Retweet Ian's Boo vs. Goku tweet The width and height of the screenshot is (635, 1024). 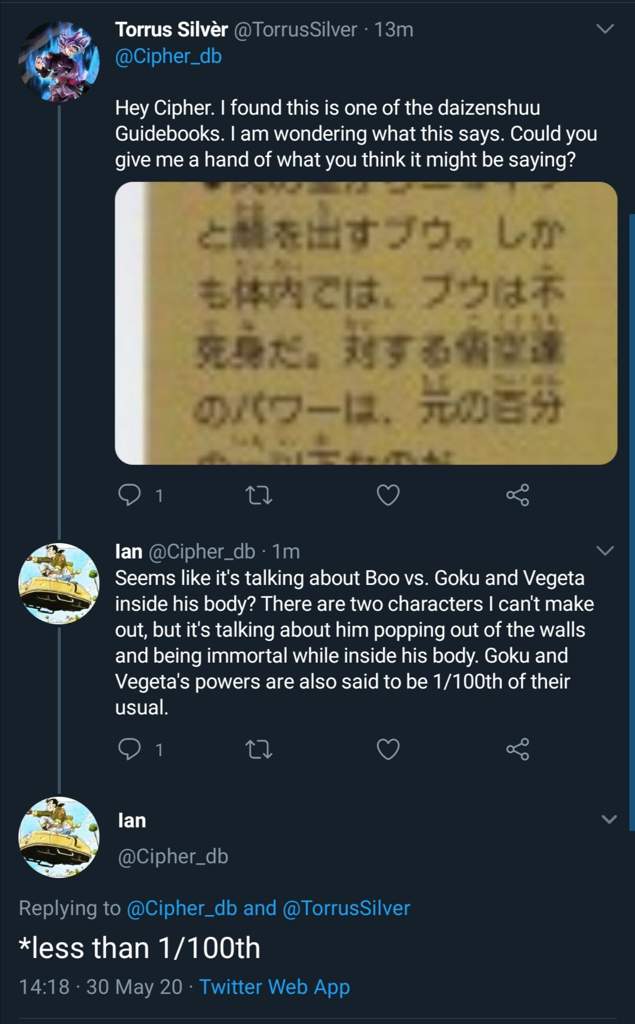(x=257, y=750)
